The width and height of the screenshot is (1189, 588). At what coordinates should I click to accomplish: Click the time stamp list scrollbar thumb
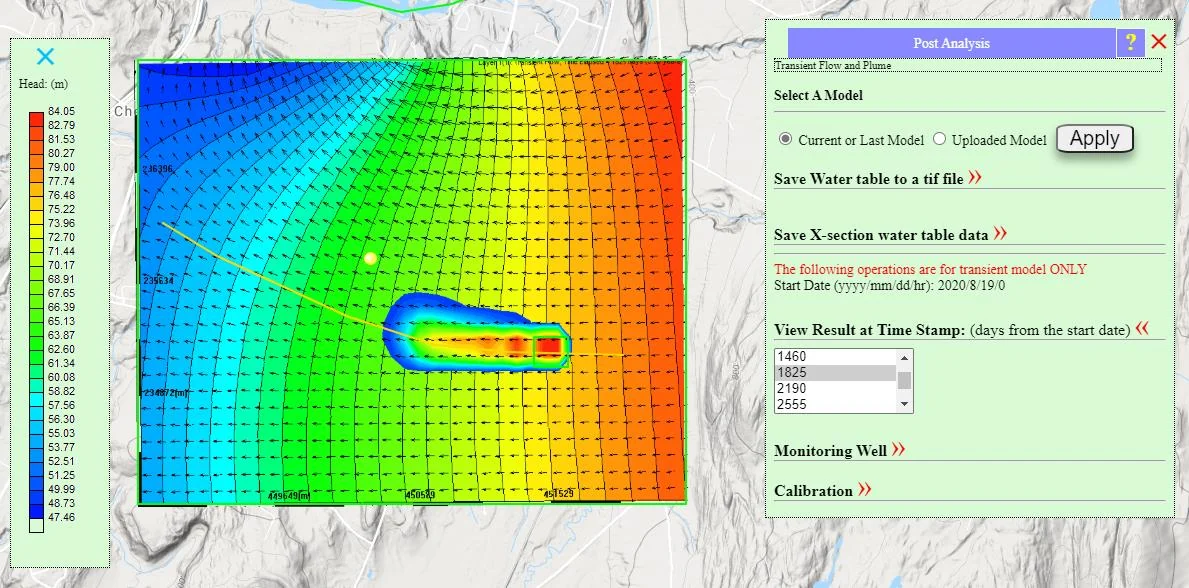pos(905,379)
